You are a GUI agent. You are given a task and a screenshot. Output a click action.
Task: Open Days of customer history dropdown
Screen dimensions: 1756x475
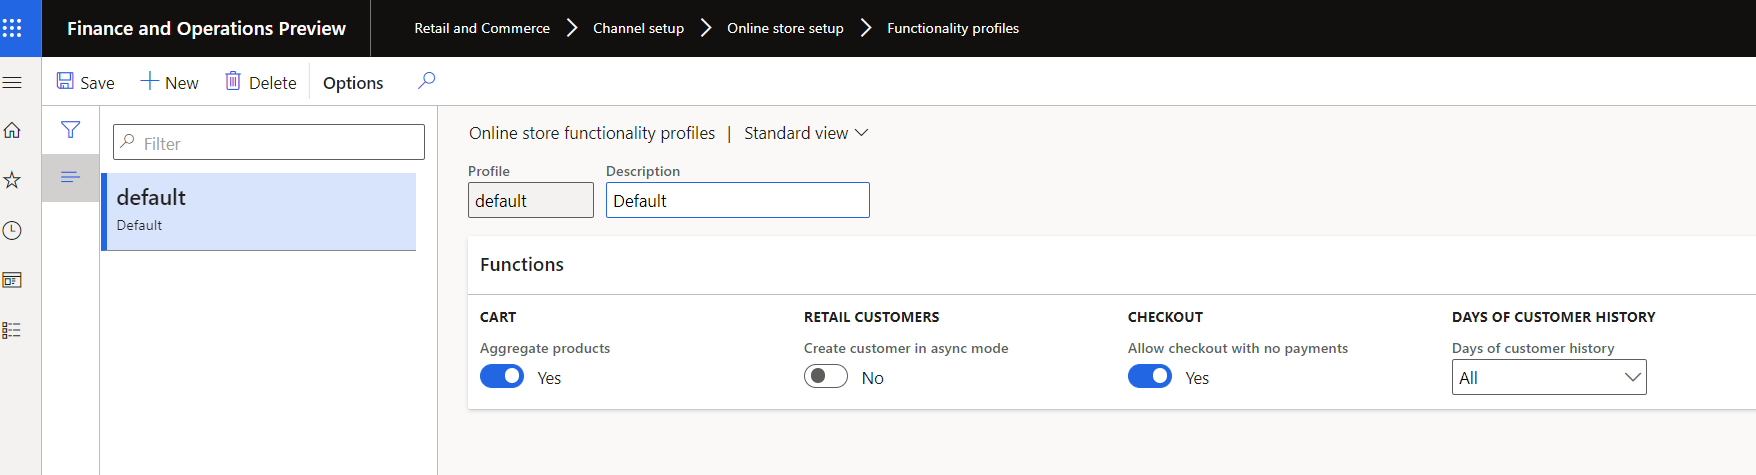tap(1548, 378)
